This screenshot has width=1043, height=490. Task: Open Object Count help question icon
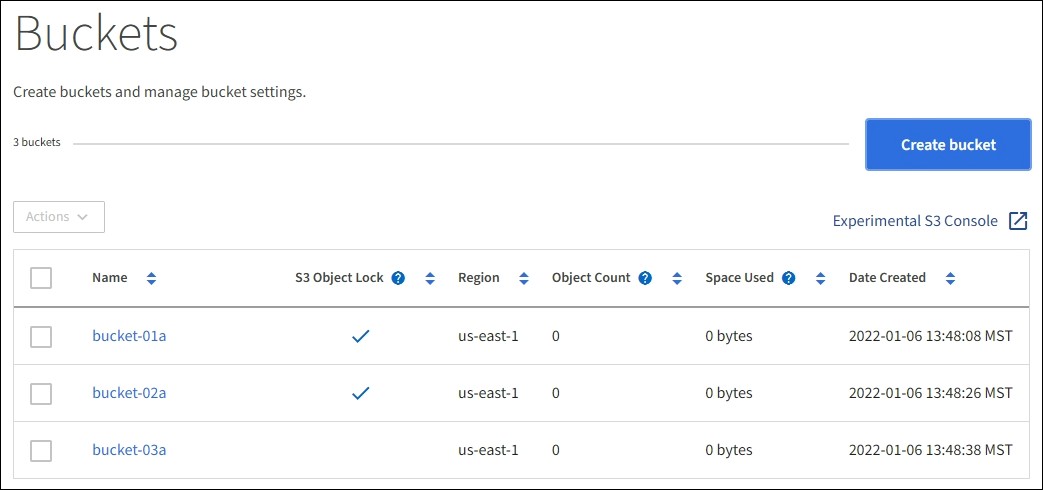645,278
